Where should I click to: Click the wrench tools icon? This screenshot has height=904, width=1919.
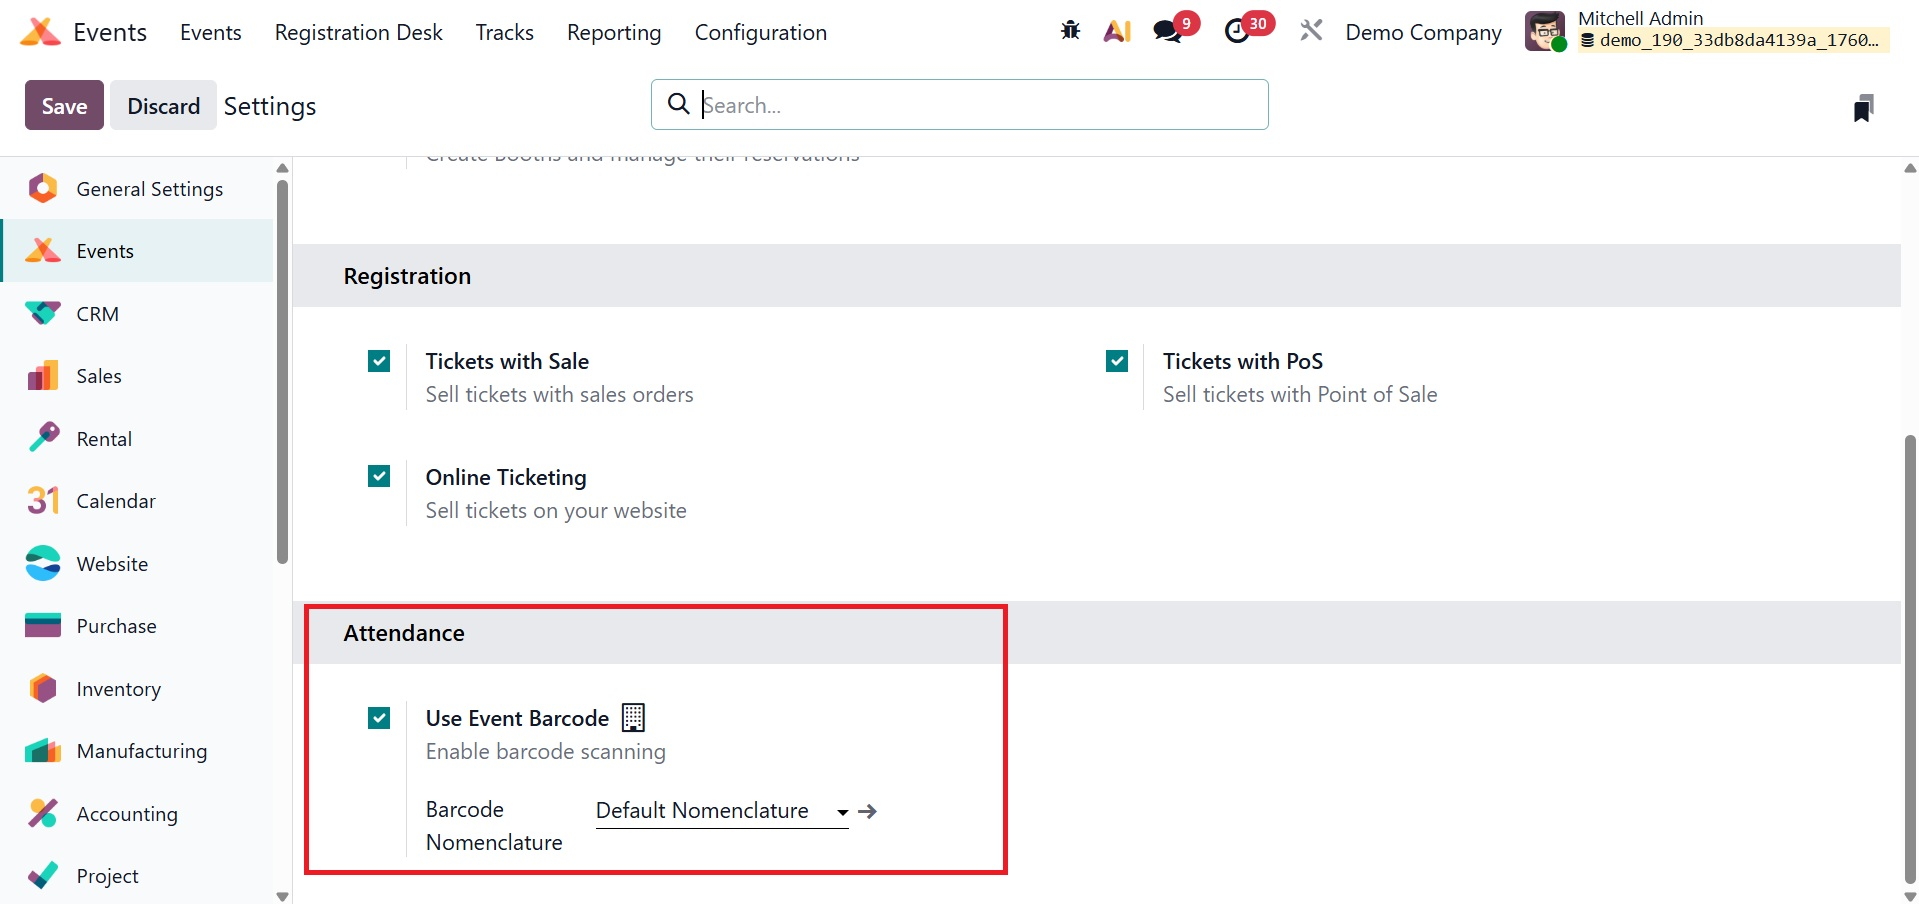tap(1311, 31)
